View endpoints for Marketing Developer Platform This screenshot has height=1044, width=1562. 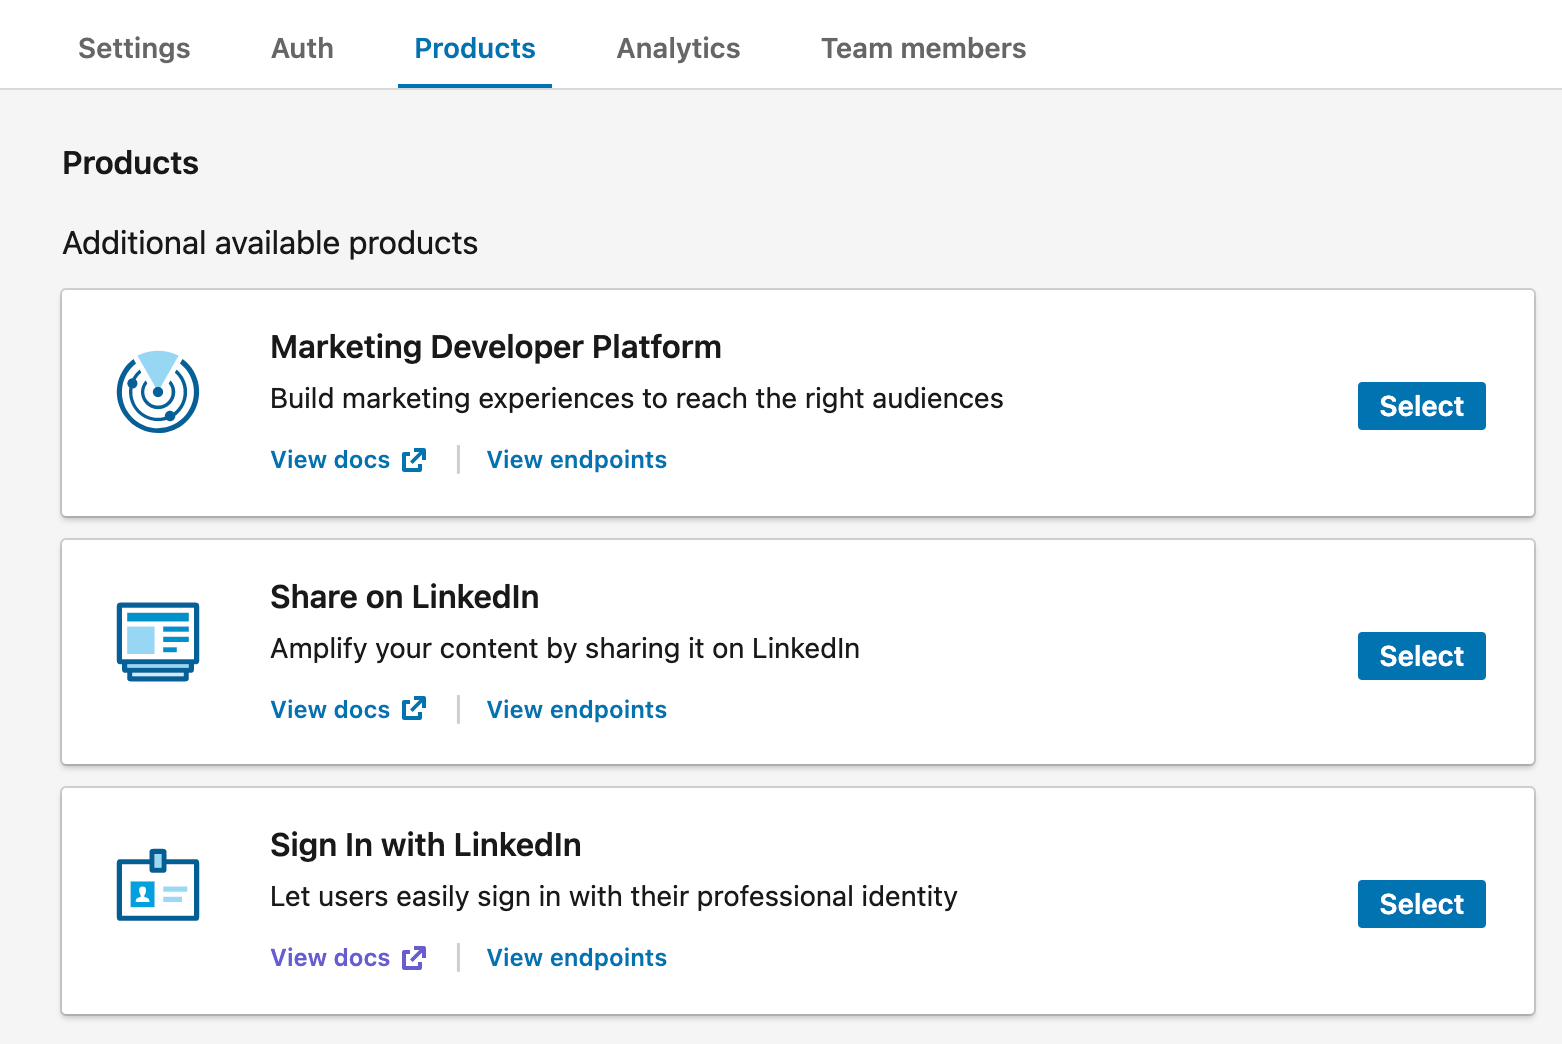(x=577, y=460)
